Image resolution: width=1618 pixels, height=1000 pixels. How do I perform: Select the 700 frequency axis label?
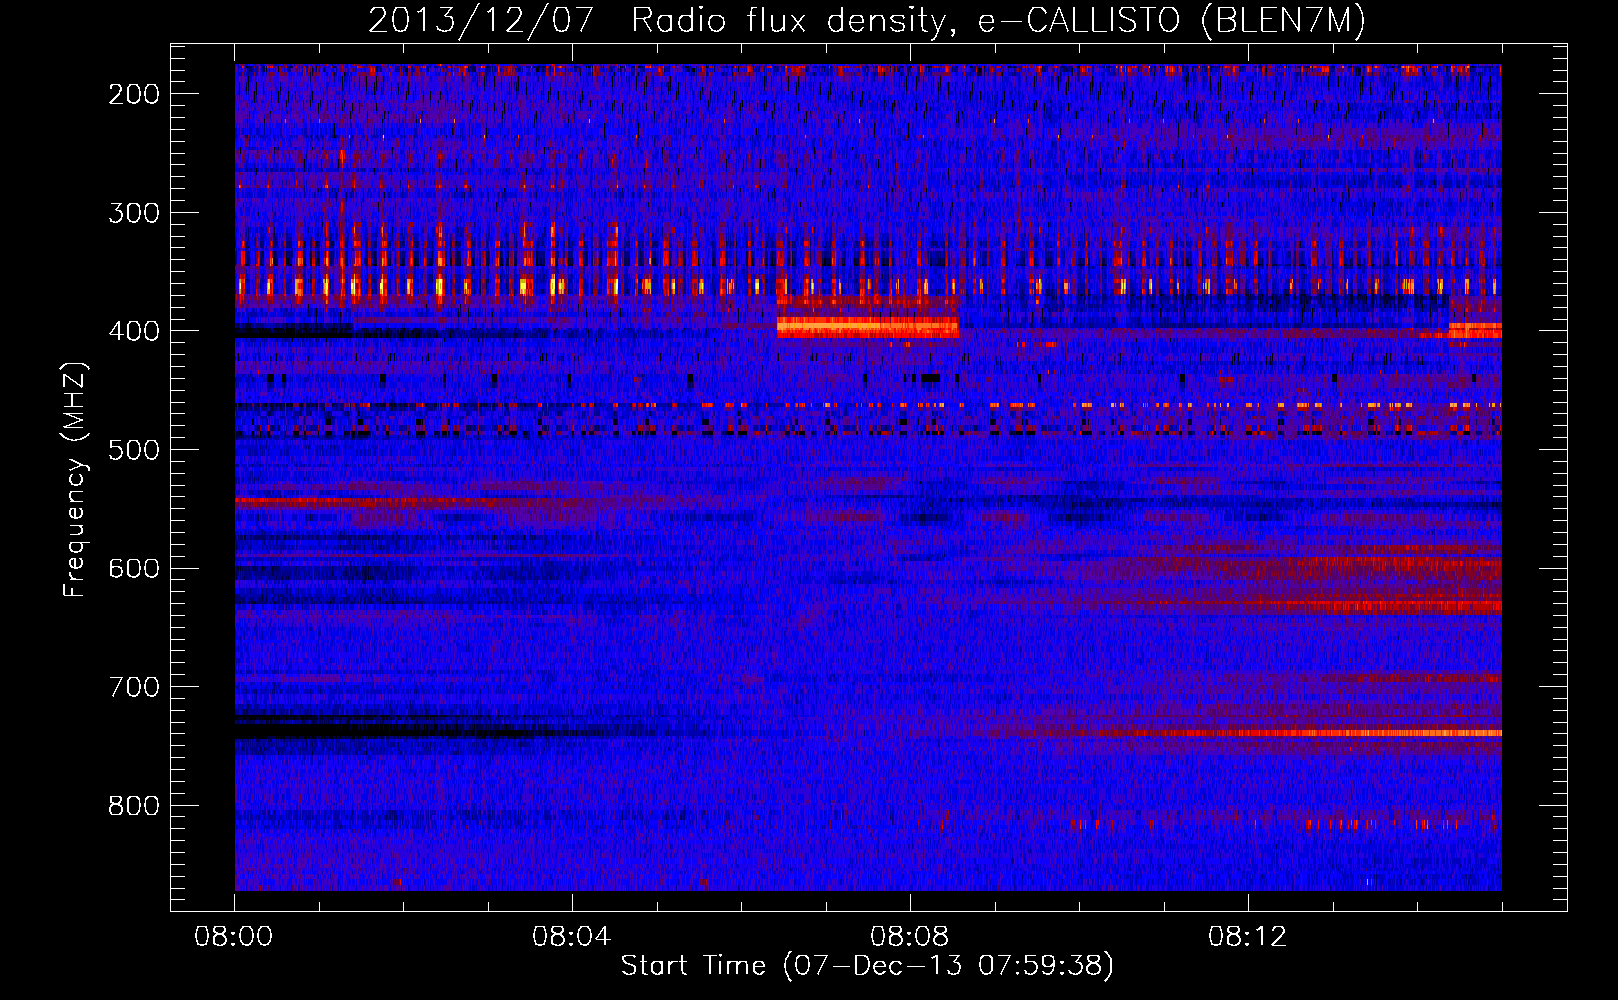133,687
